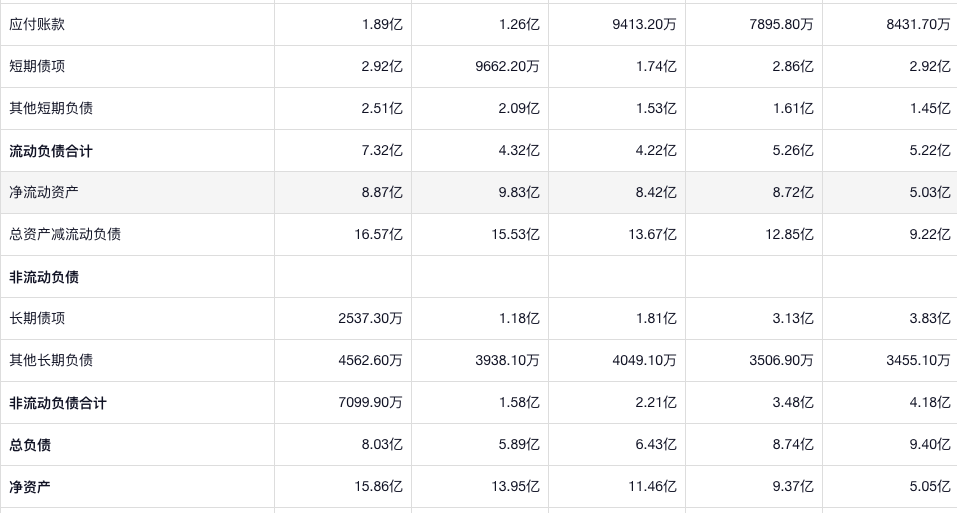Click the 9413.20万 cell in 应付账款 row

[x=644, y=24]
